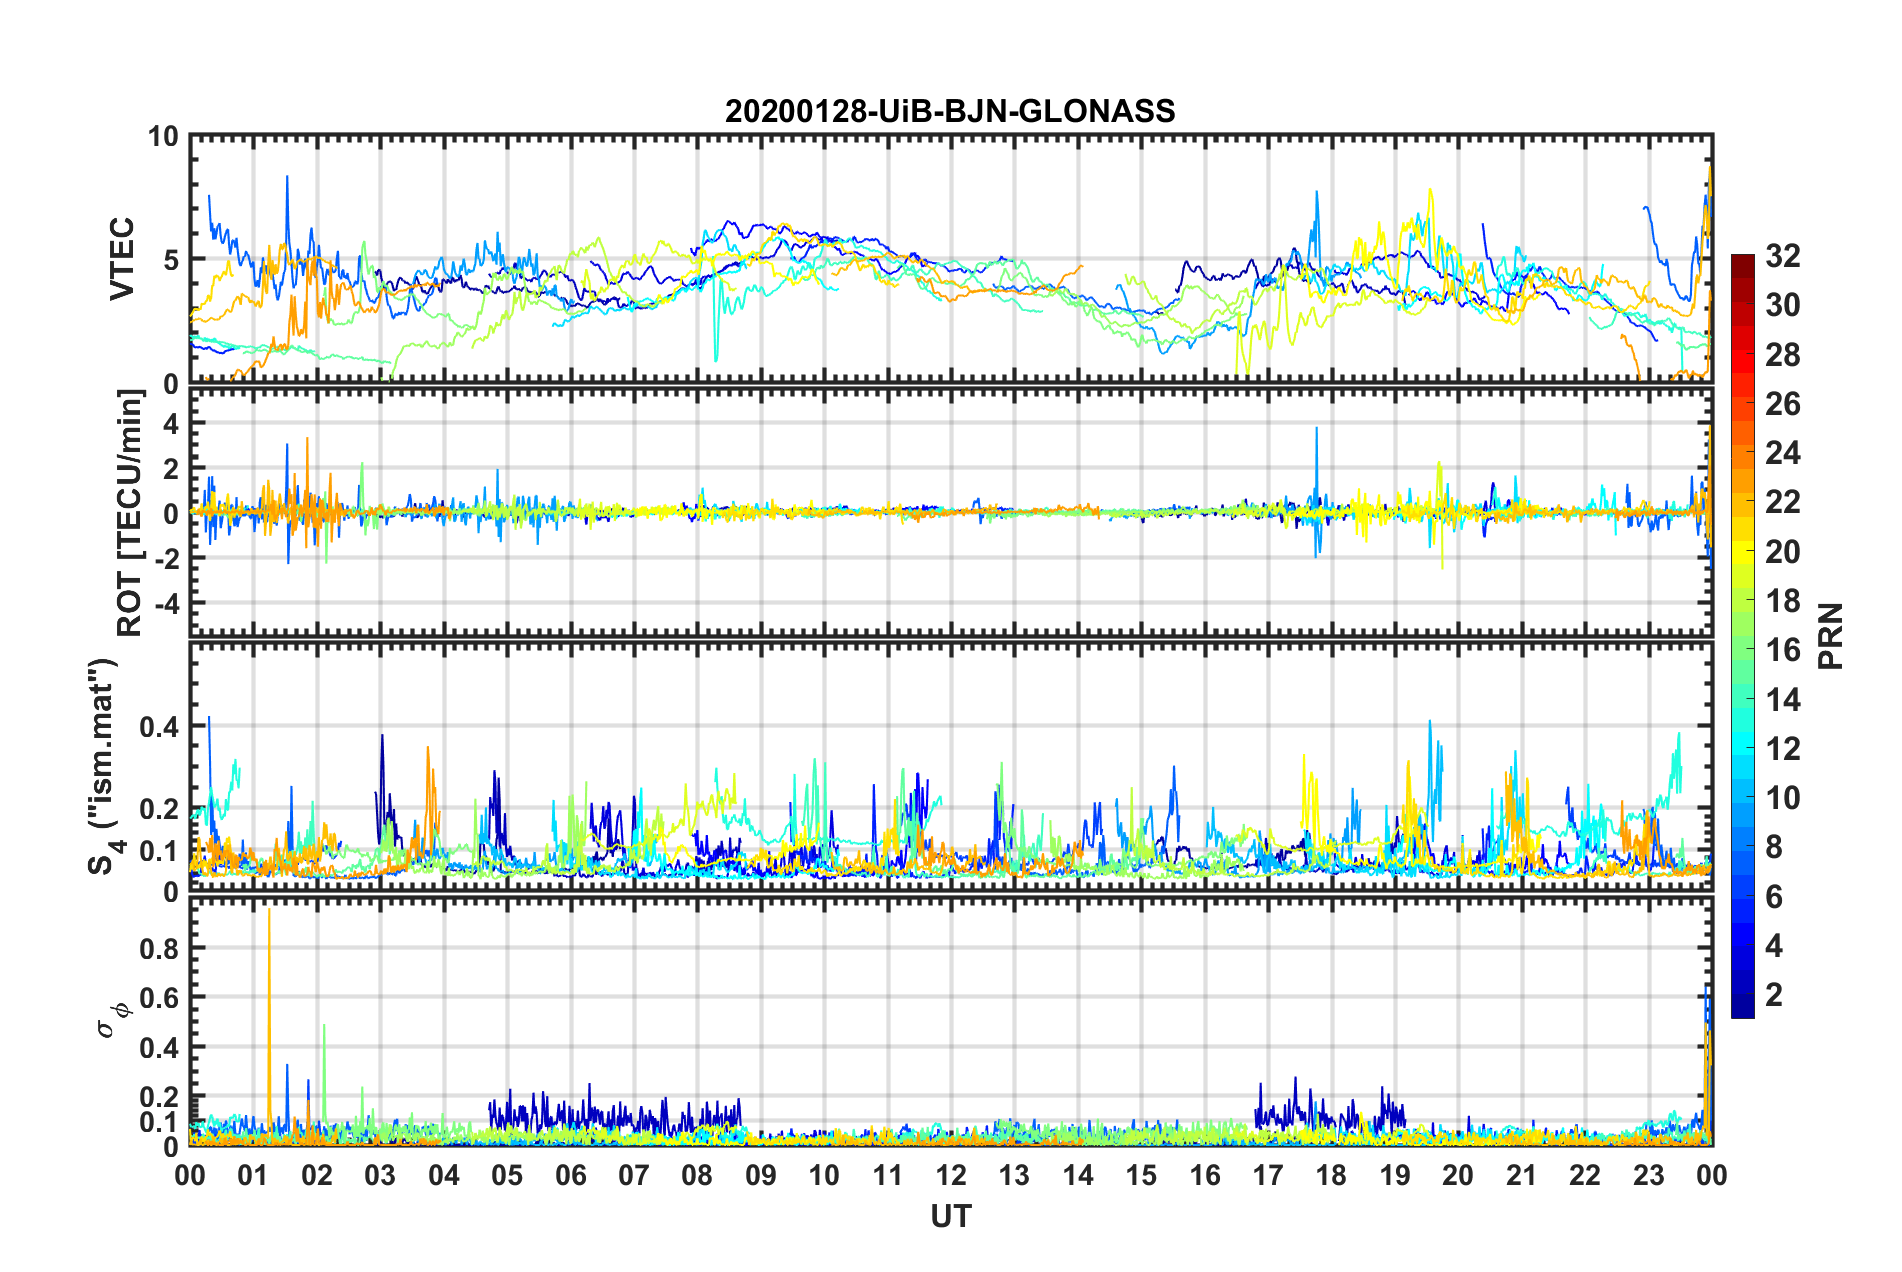Click sigma-phi axis tick label 0.6
1902x1272 pixels.
click(160, 998)
